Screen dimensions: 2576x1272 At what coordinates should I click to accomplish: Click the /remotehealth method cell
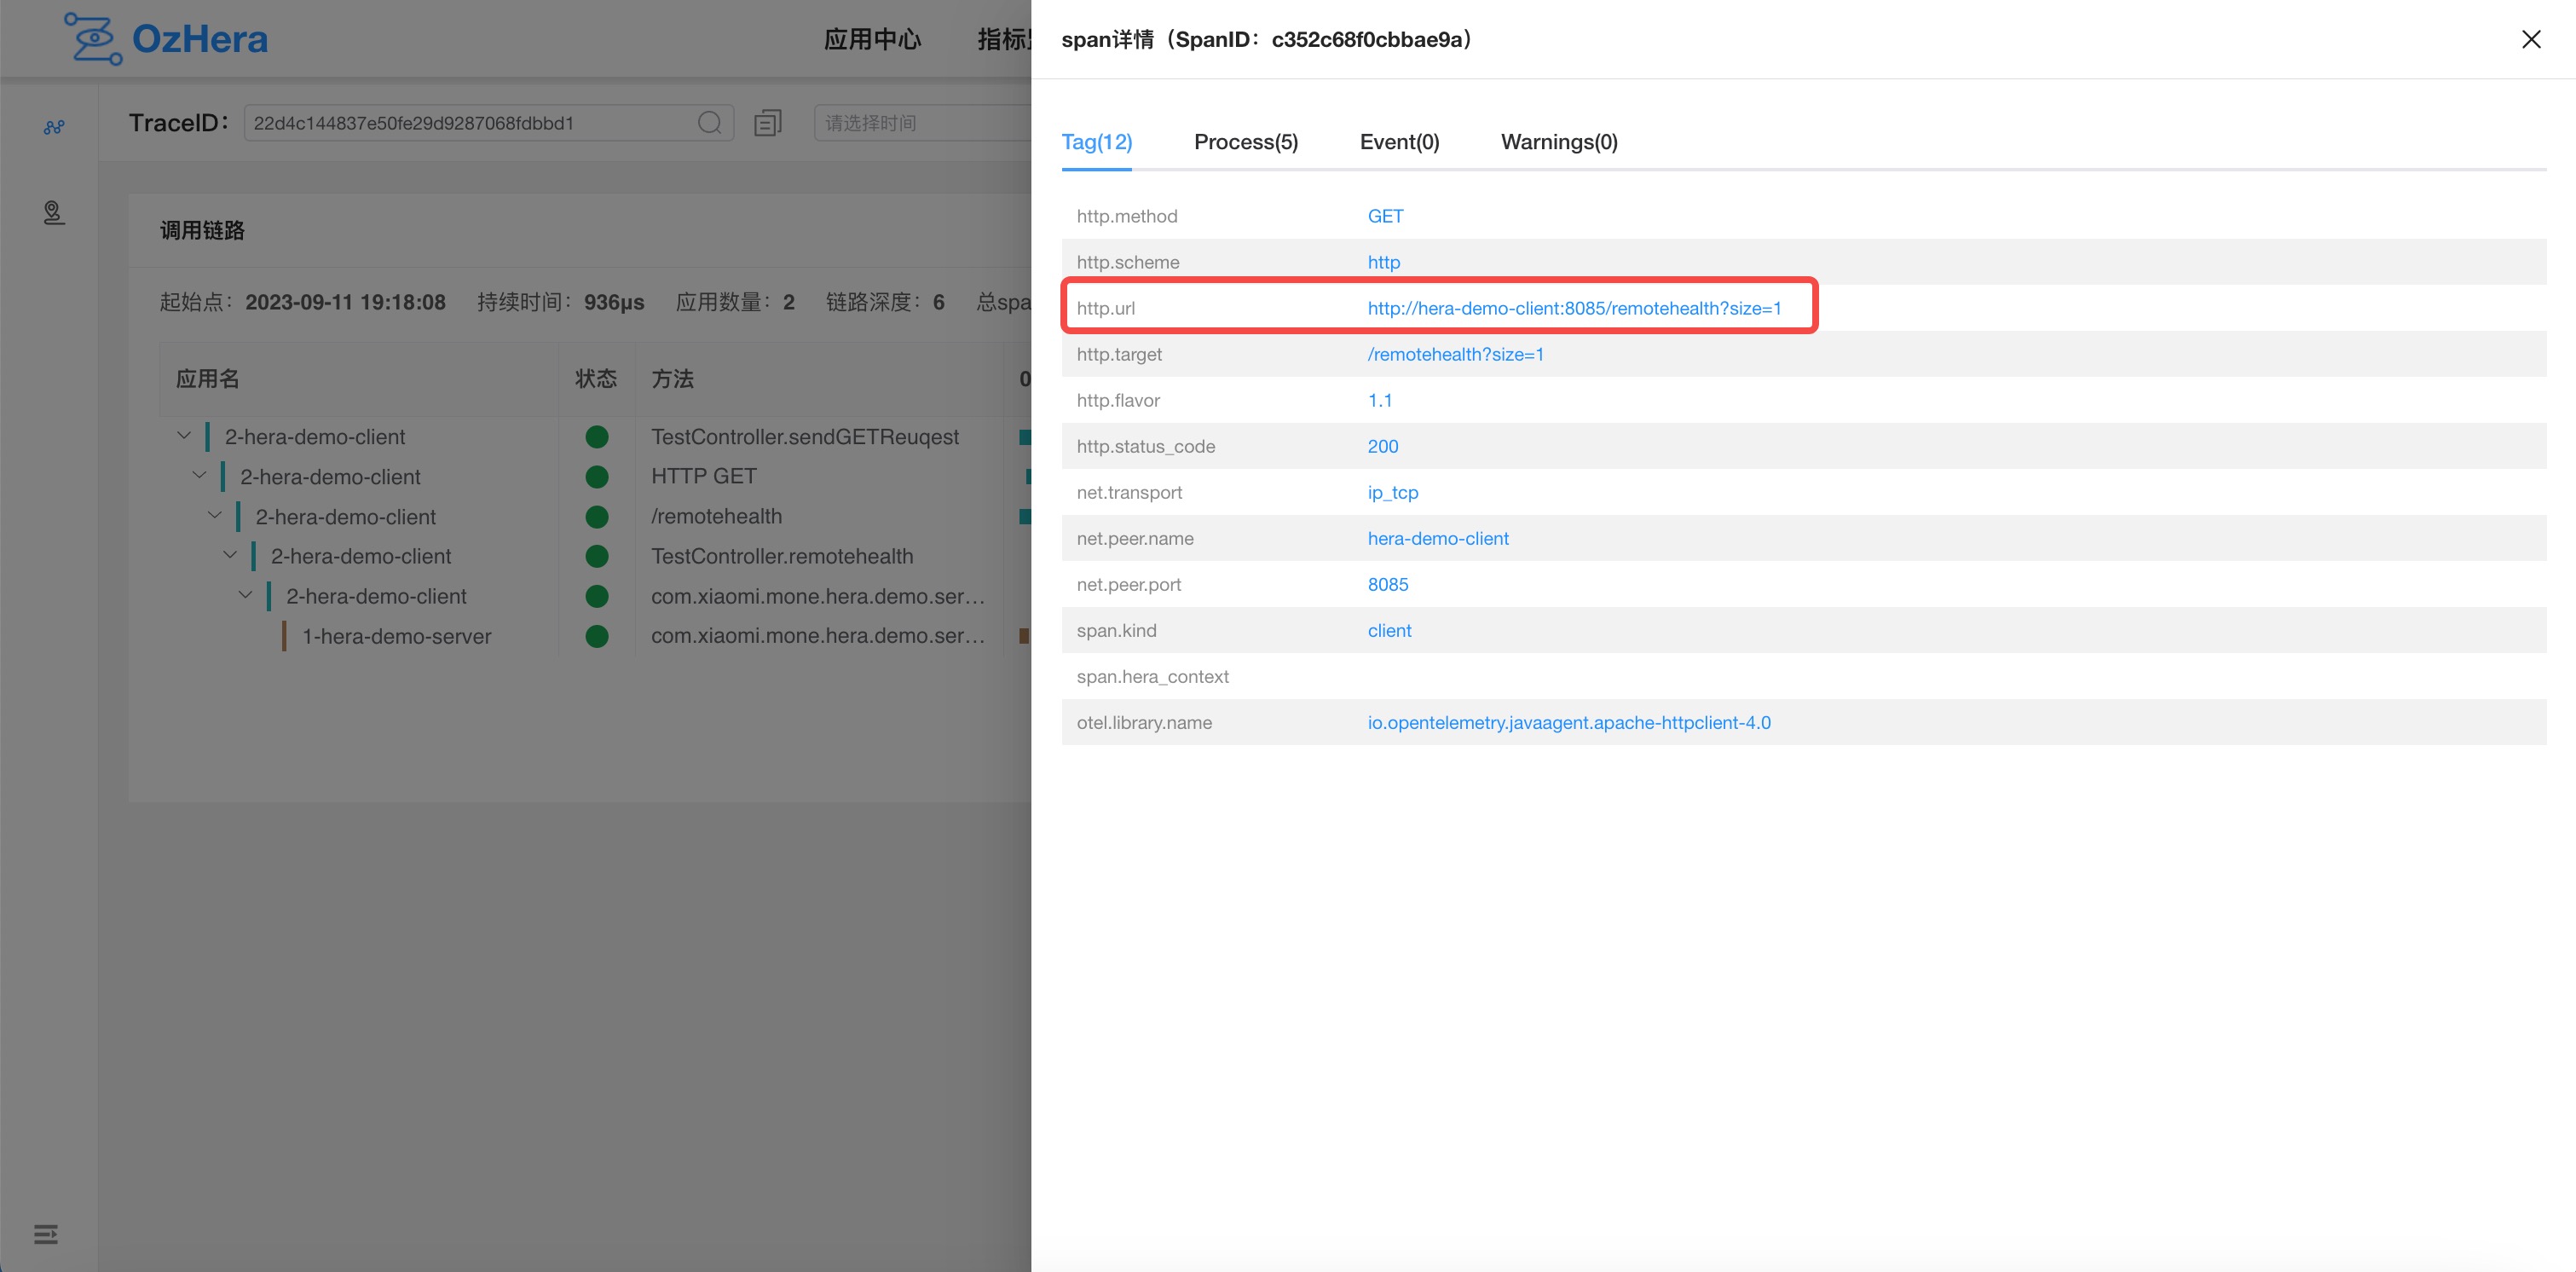[x=716, y=516]
